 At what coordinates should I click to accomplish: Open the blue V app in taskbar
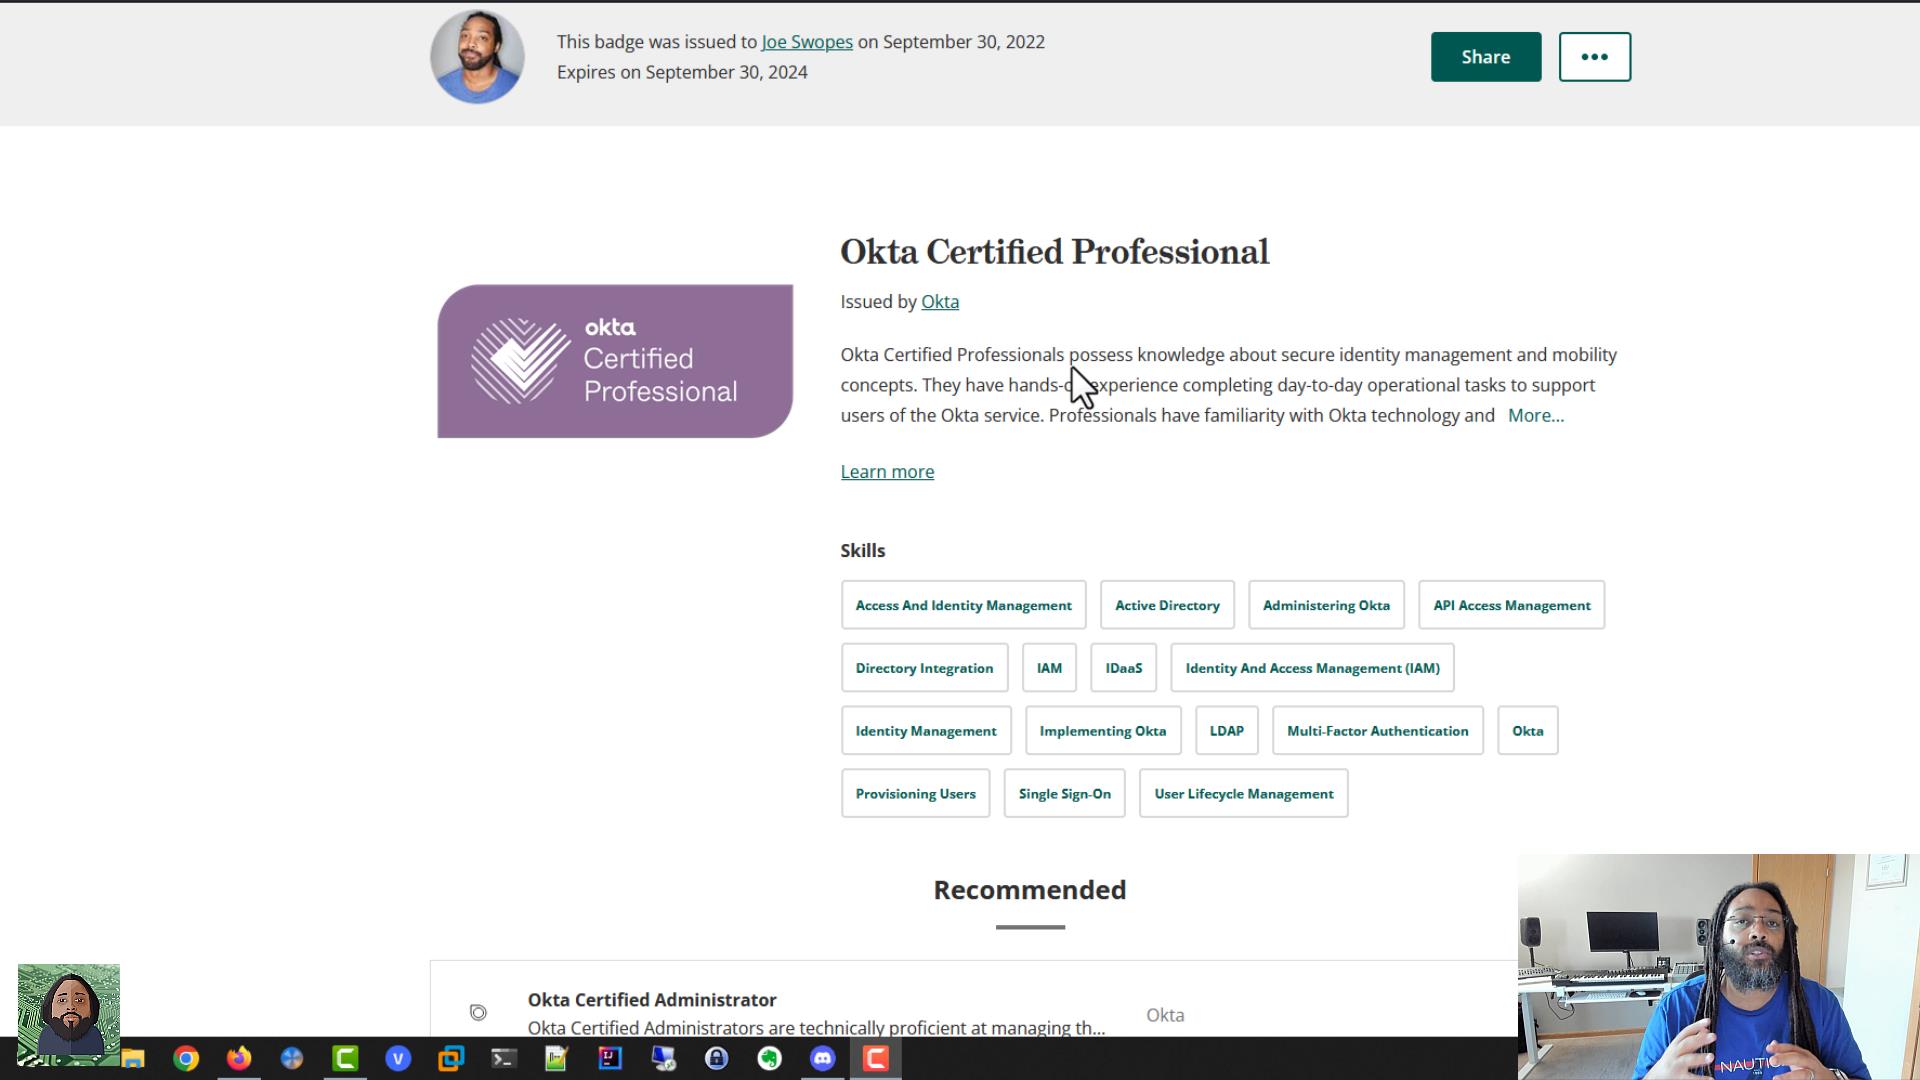pos(398,1058)
